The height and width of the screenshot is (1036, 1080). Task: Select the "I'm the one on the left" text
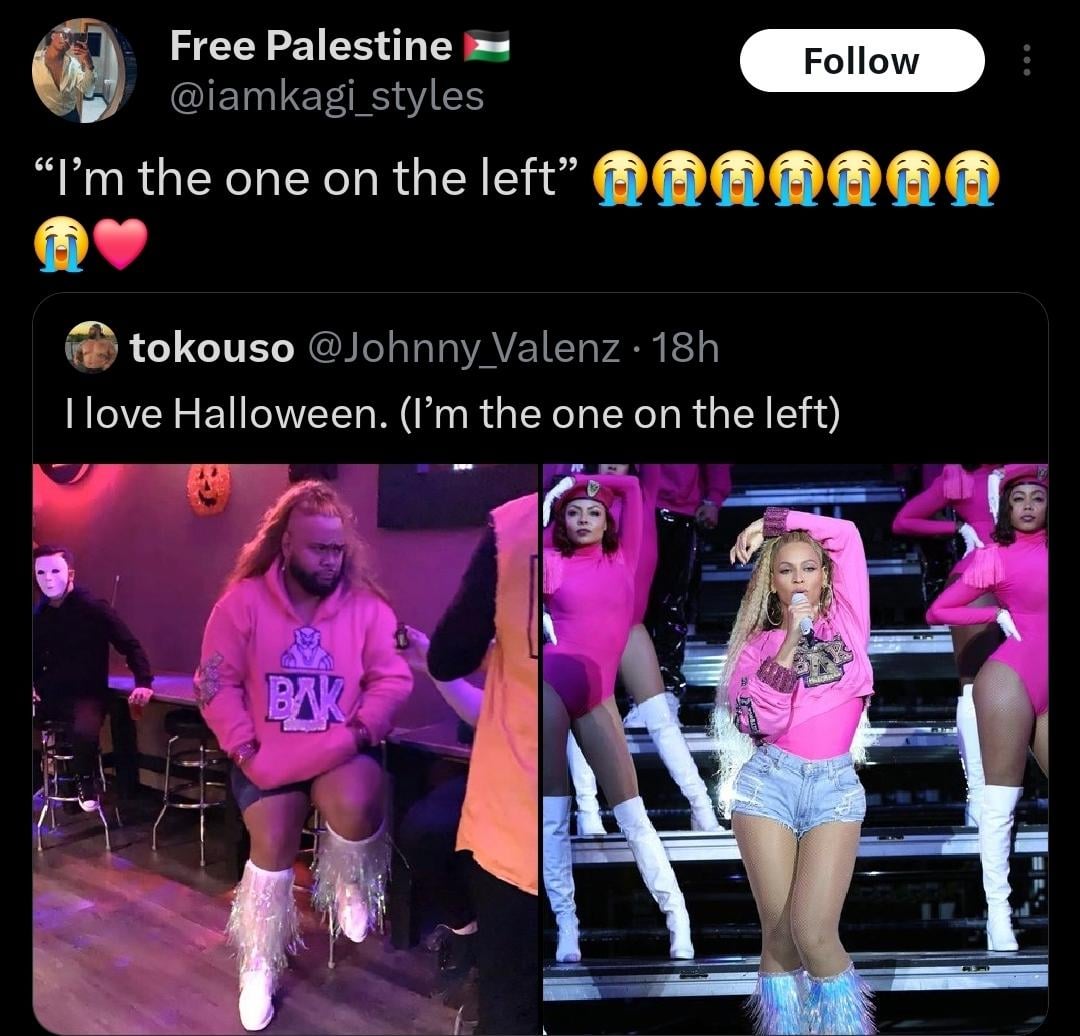click(x=305, y=178)
